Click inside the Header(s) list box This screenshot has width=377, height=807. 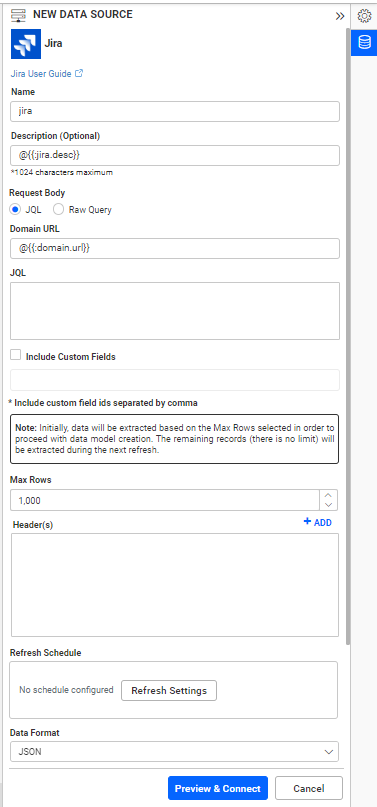(x=175, y=585)
